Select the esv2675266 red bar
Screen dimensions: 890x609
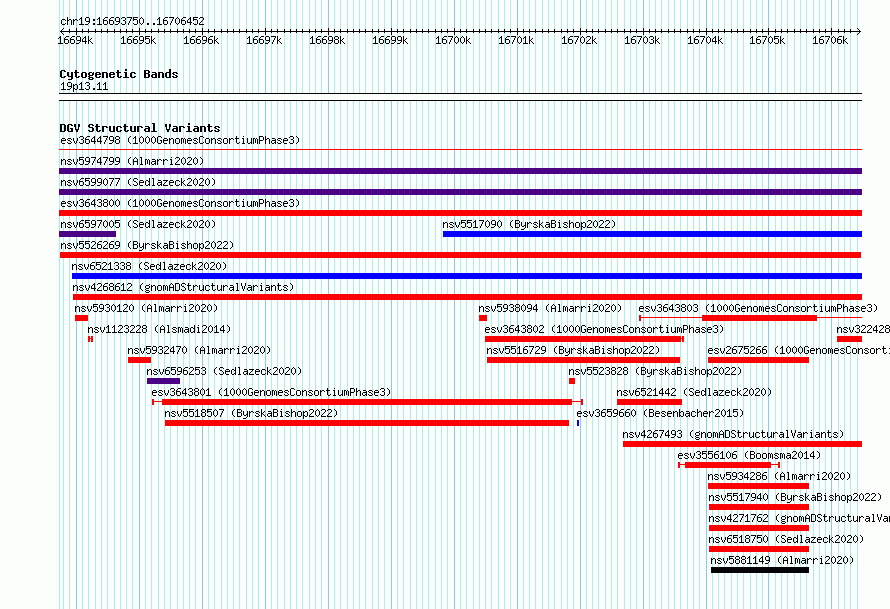click(x=758, y=360)
